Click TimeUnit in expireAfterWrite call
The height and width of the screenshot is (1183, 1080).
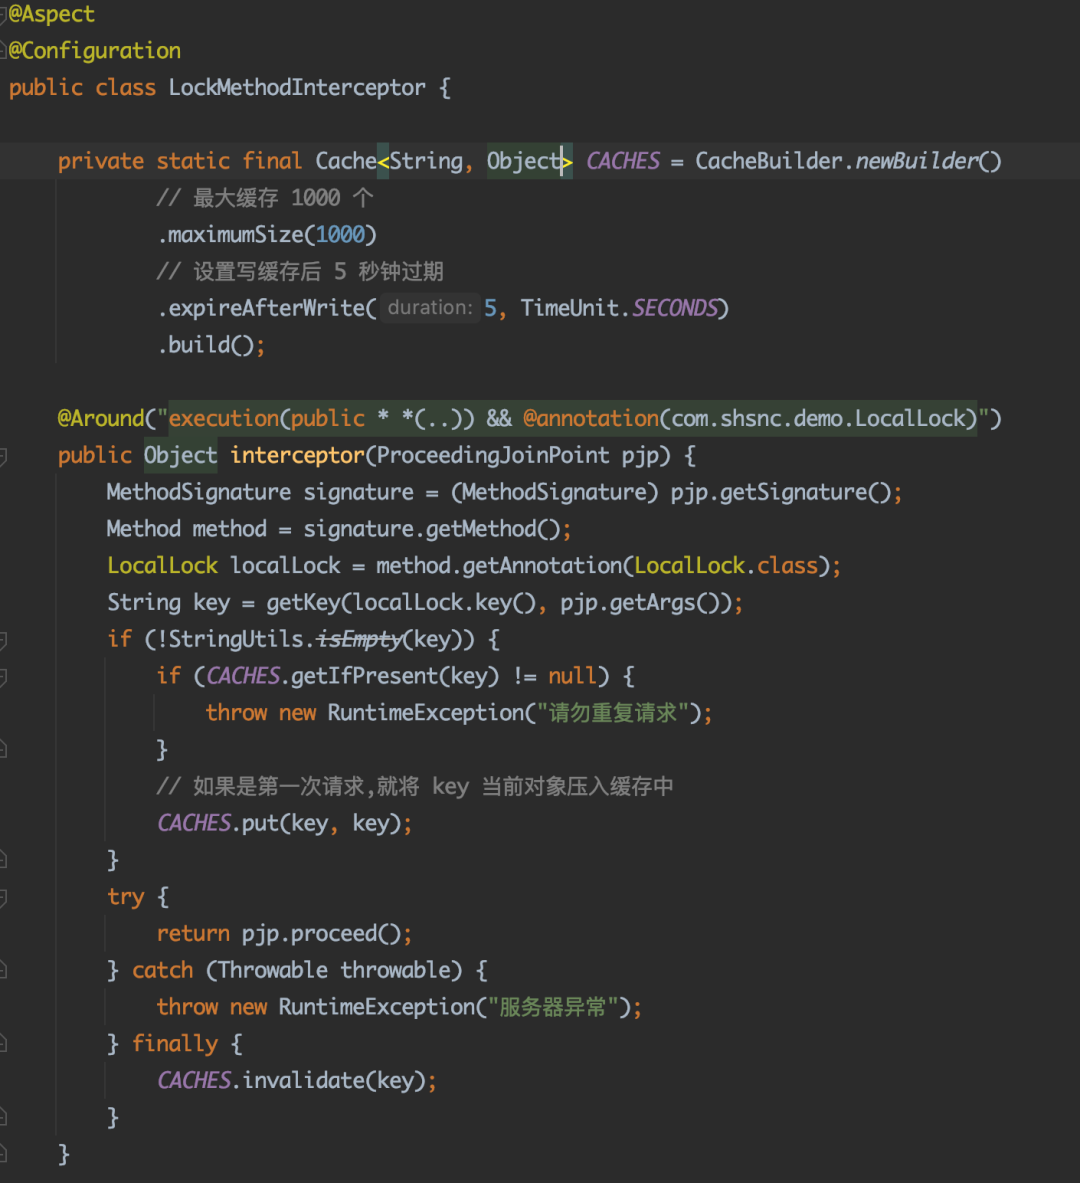point(570,308)
